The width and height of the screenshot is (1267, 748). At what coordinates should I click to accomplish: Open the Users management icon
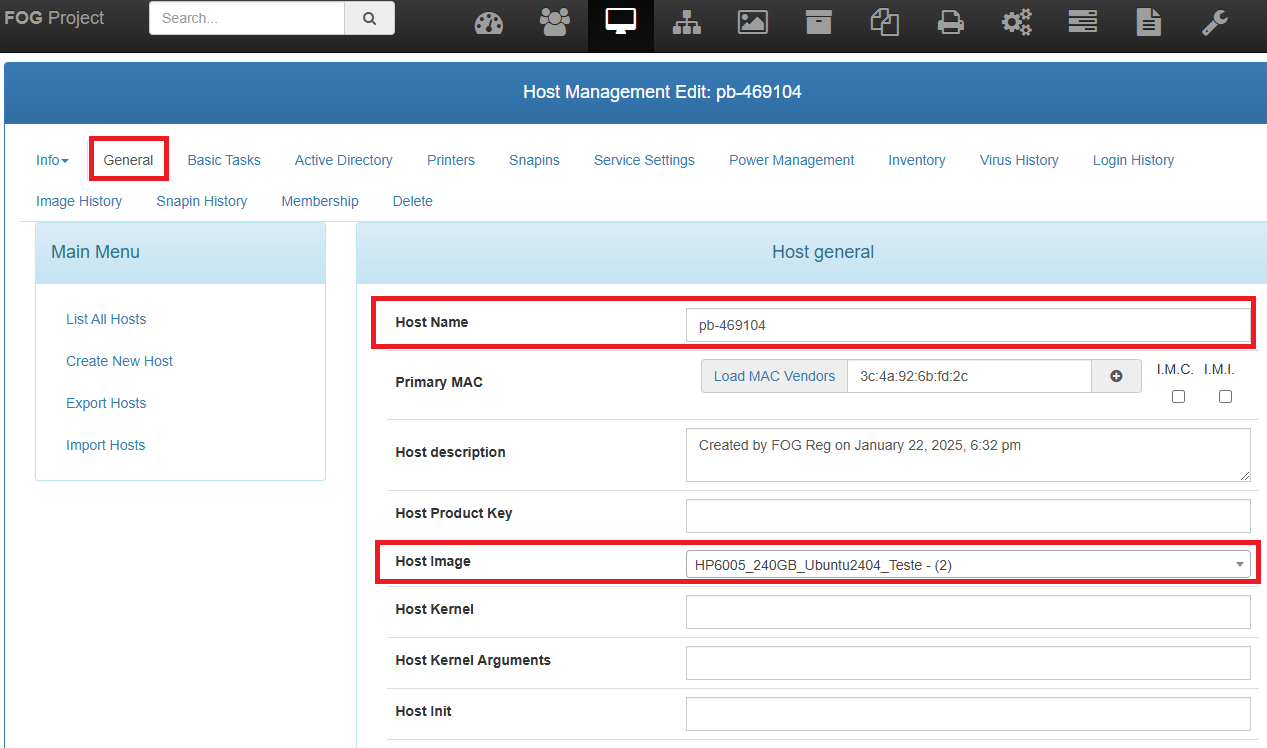click(x=554, y=23)
